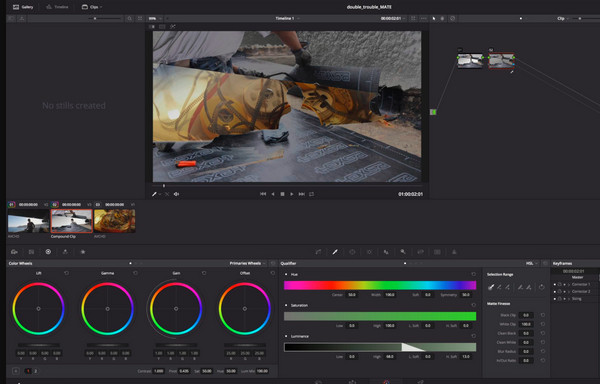Viewport: 600px width, 384px height.
Task: Open the viewer zoom percentage dropdown
Action: click(155, 18)
